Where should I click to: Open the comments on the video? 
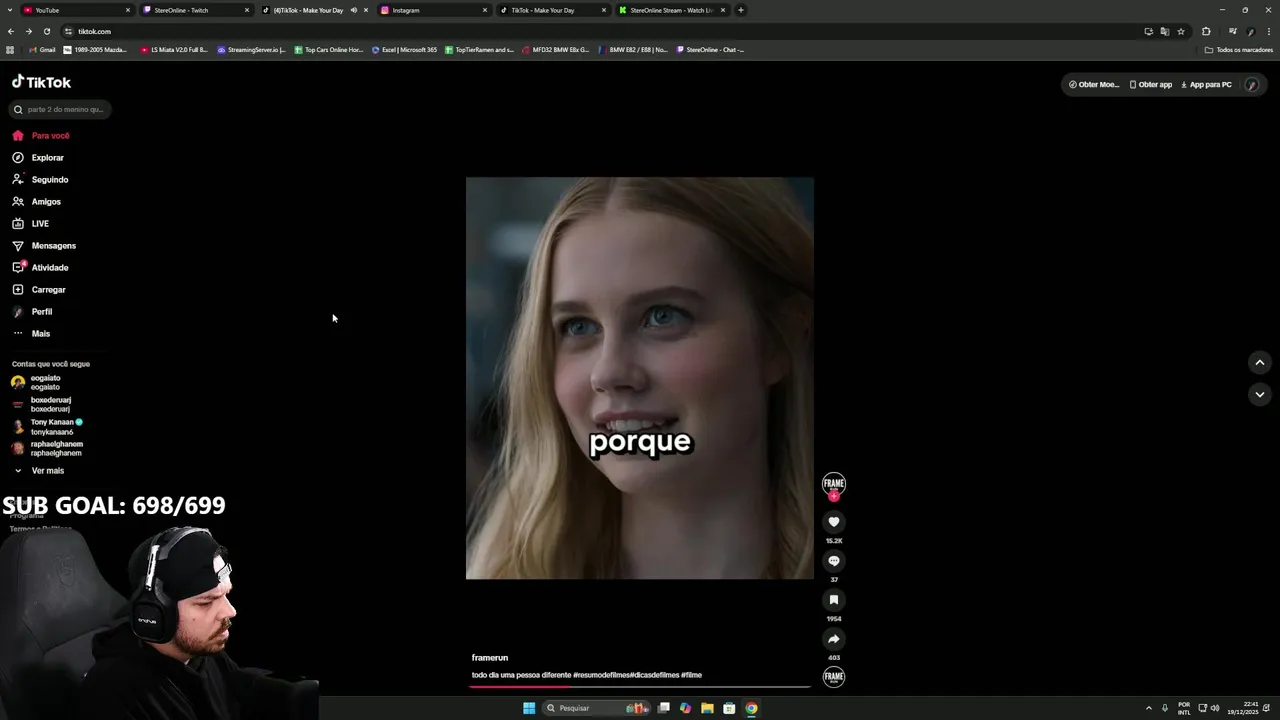834,561
